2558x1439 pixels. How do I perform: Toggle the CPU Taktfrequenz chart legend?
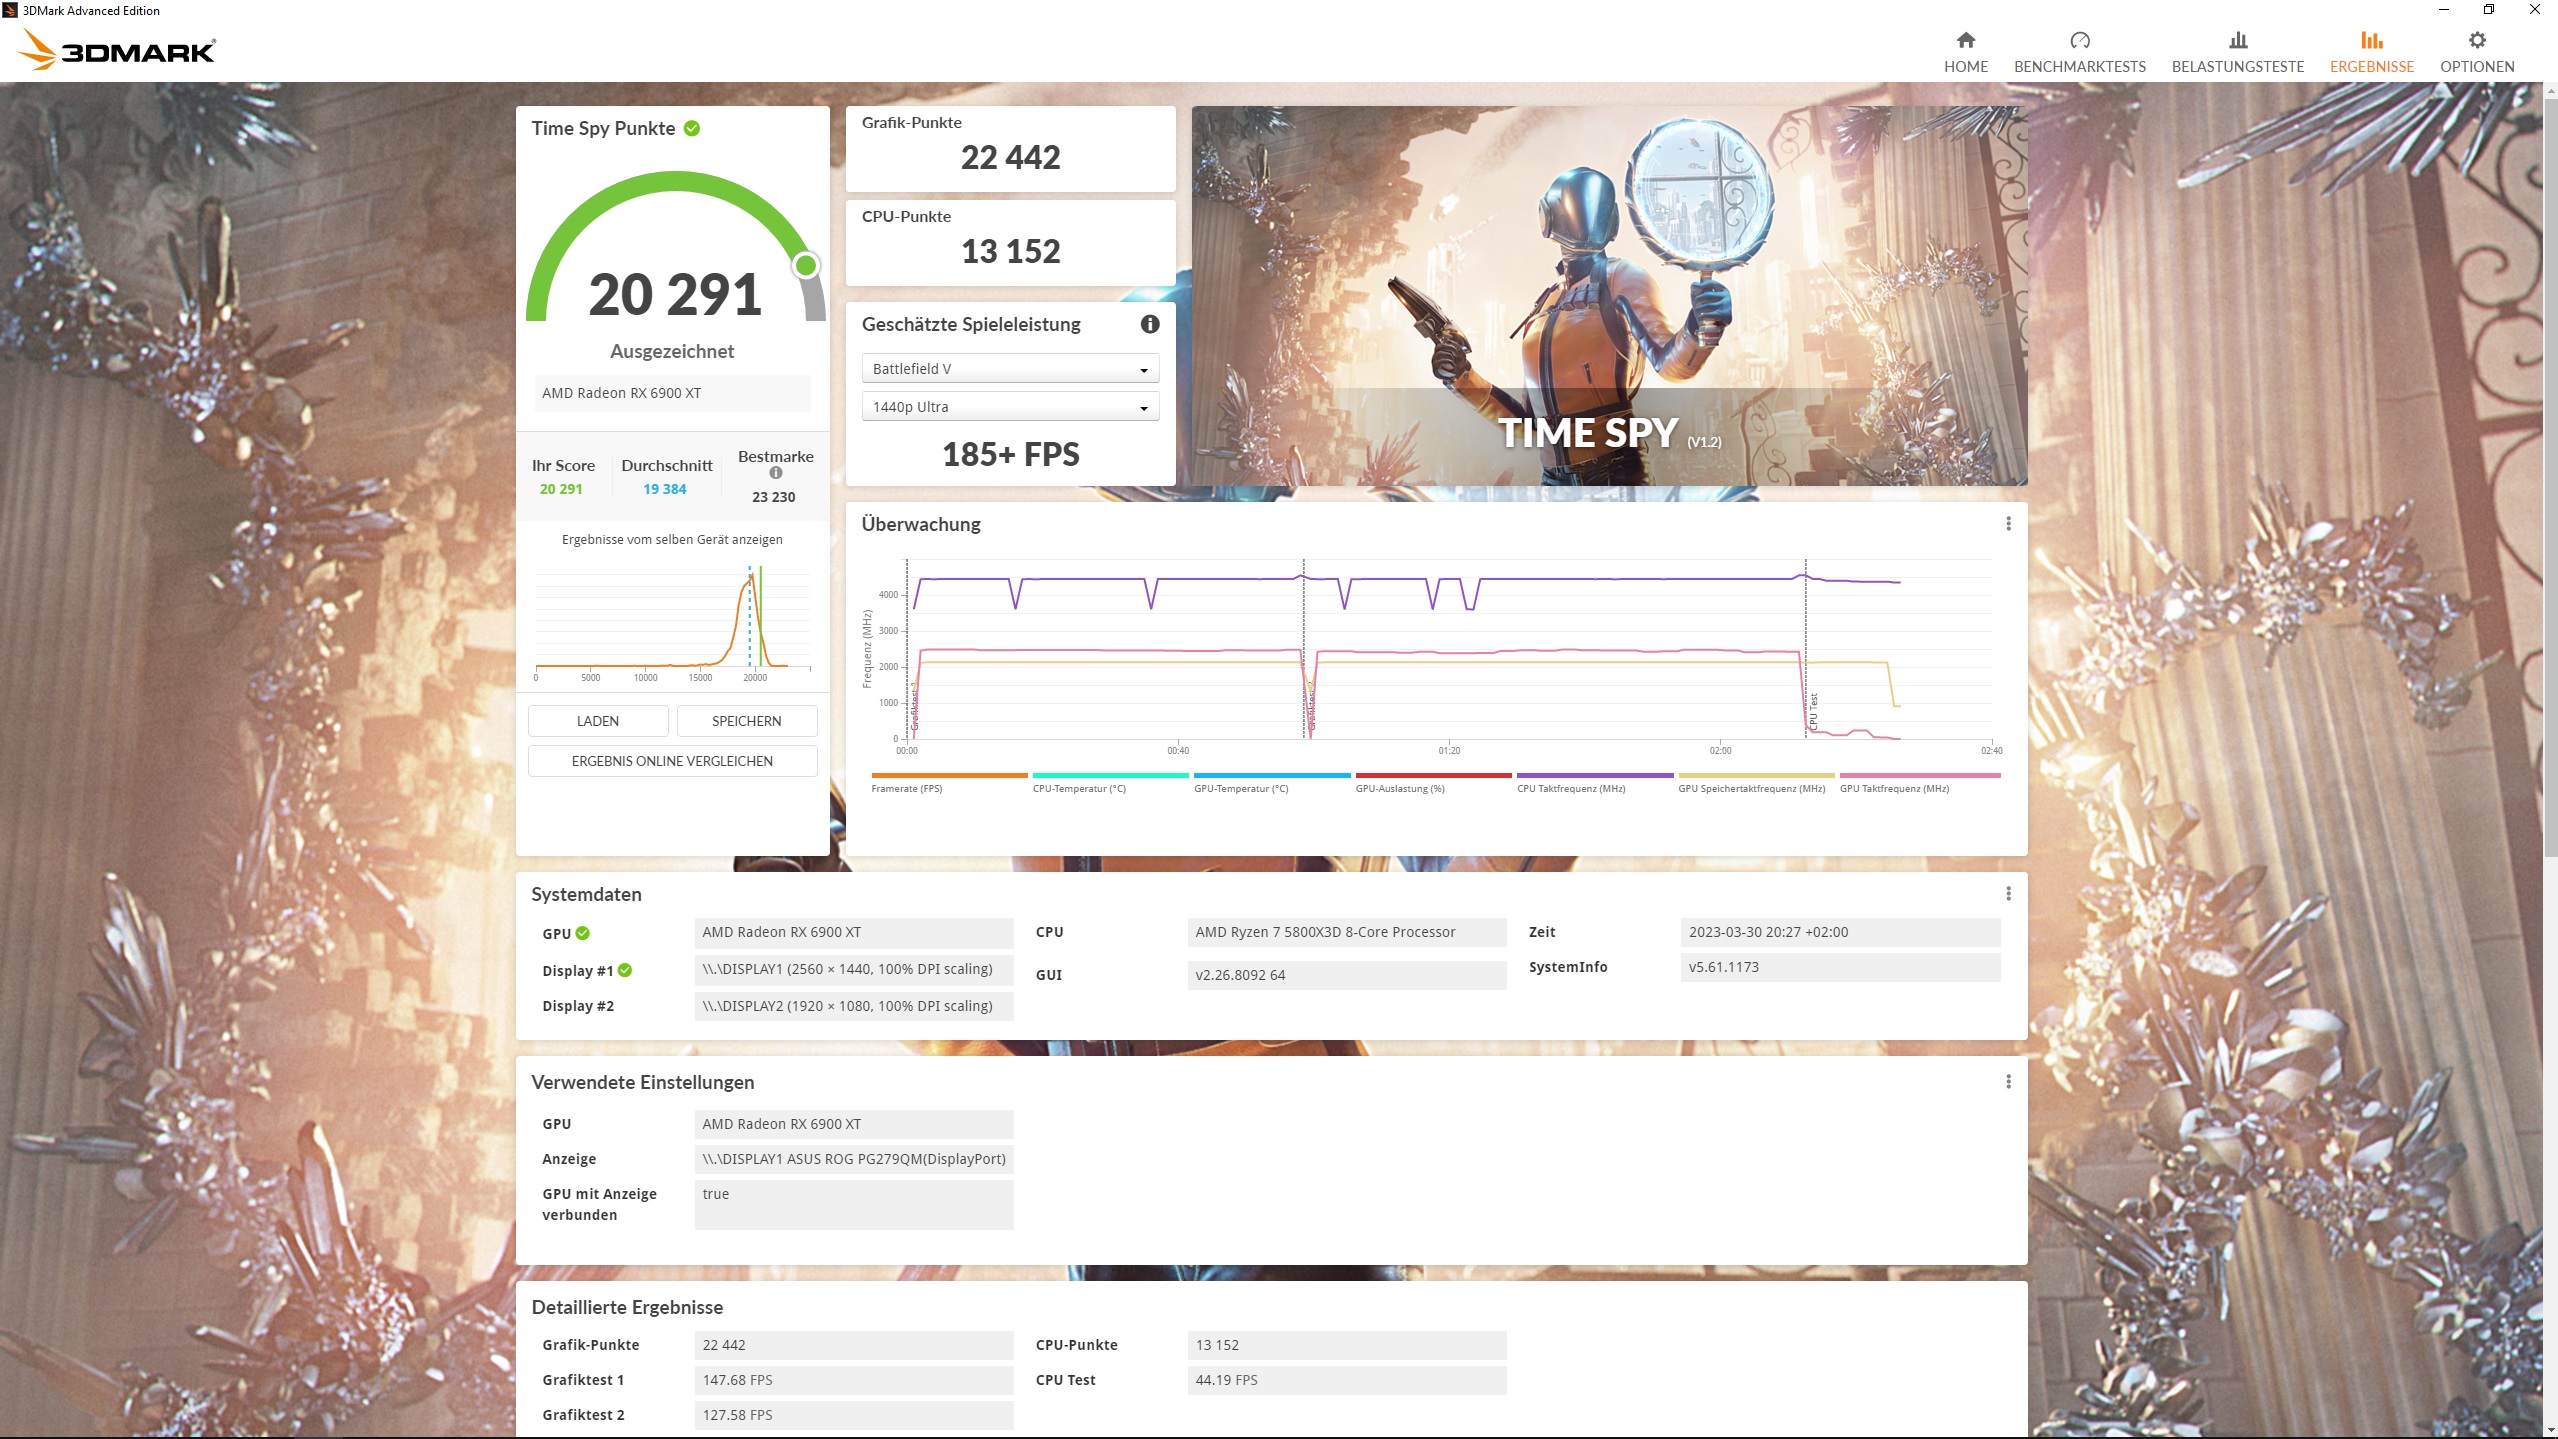[x=1570, y=788]
